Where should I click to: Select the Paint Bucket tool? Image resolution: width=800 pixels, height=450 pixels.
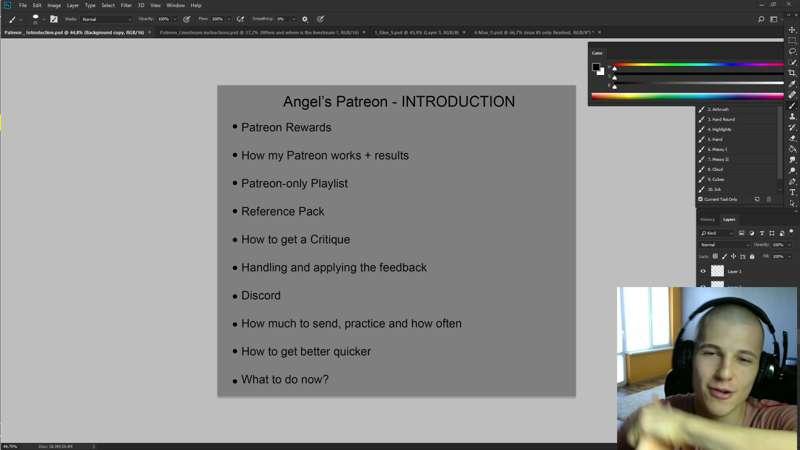click(x=792, y=149)
